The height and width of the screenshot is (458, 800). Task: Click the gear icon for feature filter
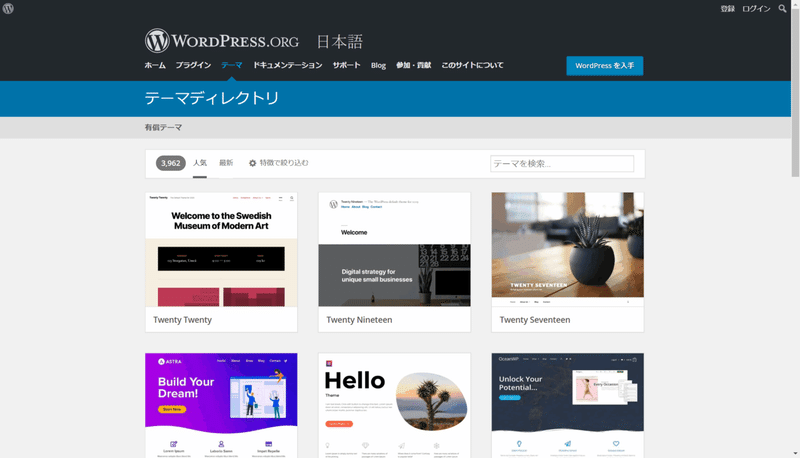[x=252, y=163]
